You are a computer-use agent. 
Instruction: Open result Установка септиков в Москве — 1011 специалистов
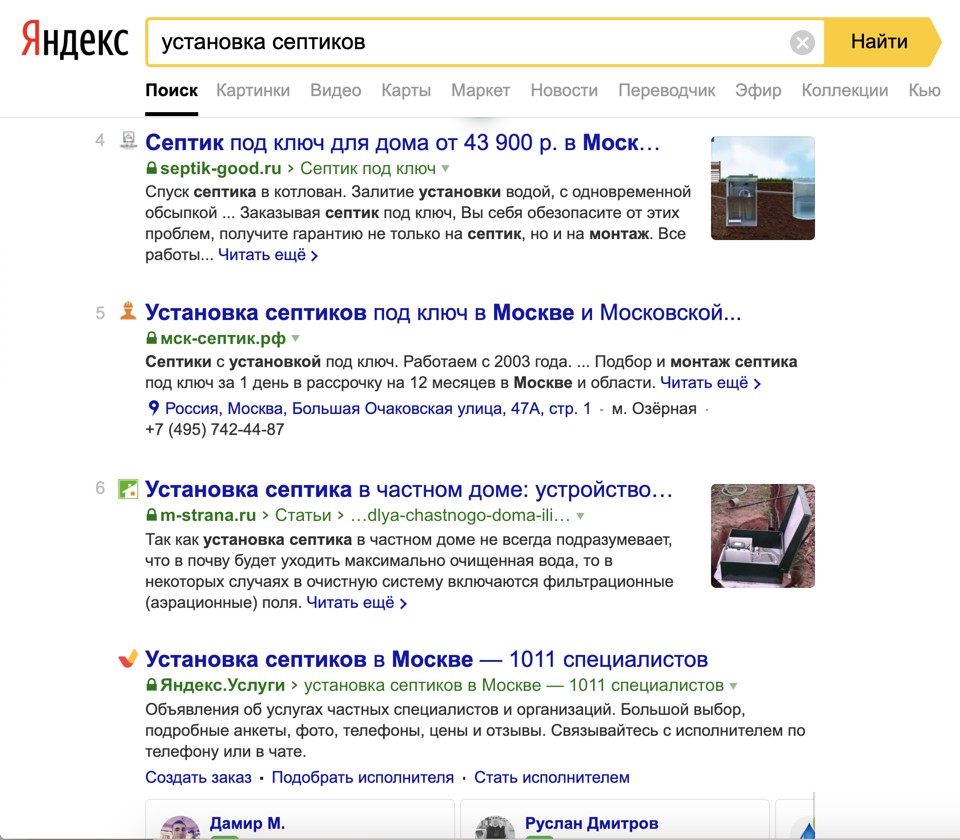pyautogui.click(x=426, y=659)
